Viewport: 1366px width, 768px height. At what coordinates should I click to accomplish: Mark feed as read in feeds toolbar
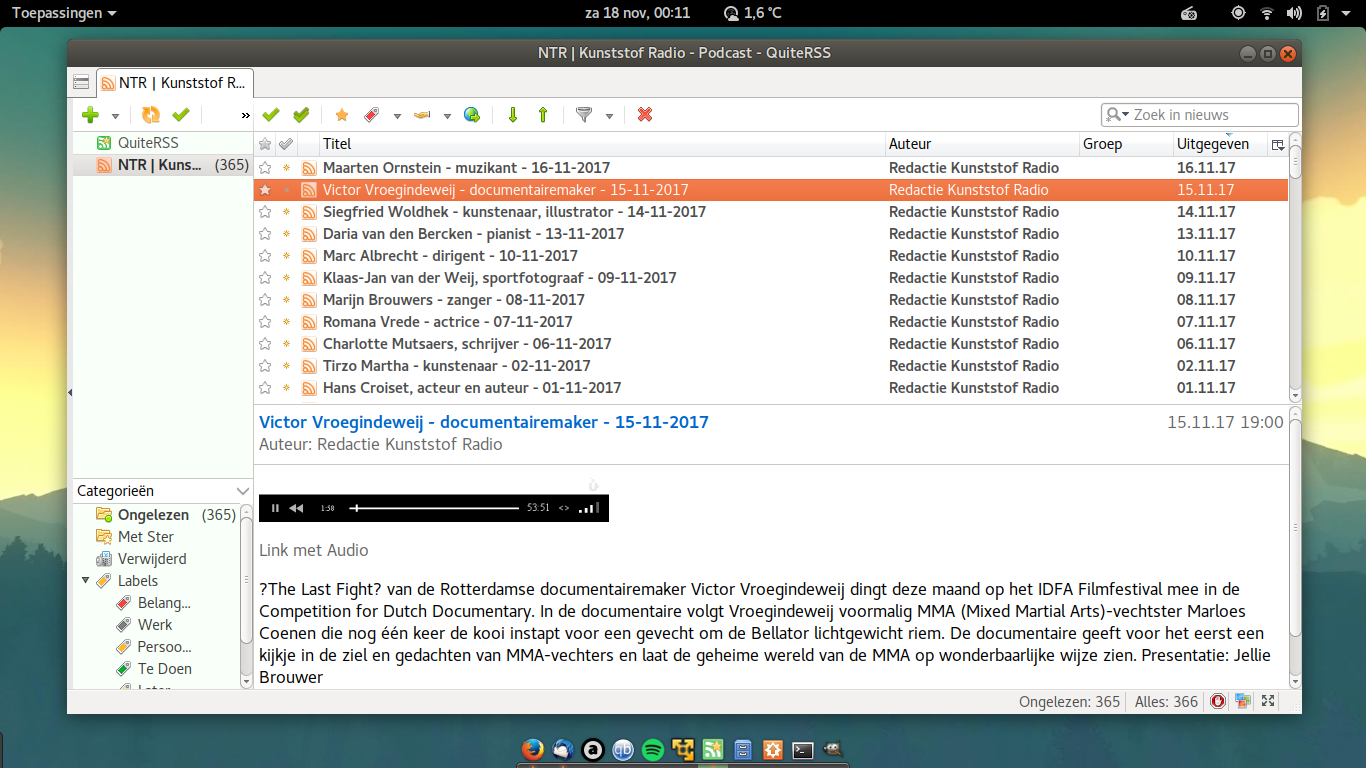(x=181, y=115)
